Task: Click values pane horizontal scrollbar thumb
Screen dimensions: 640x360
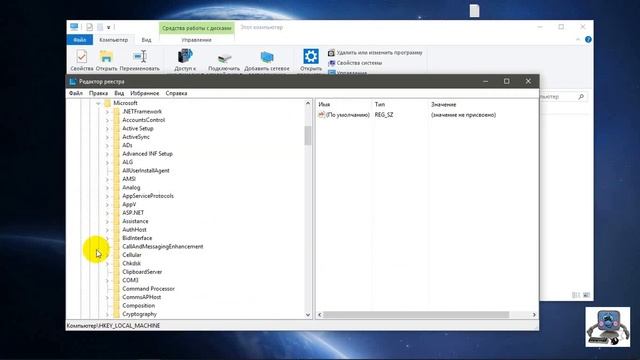Action: (x=416, y=315)
